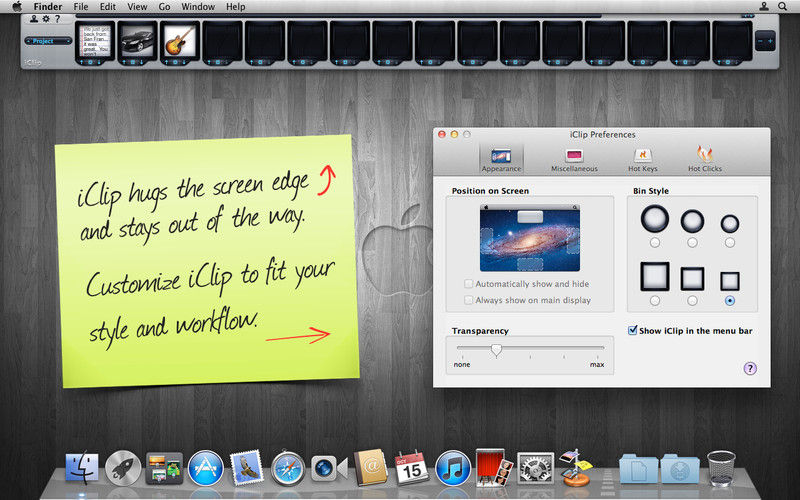Click the center square button under guitar bin
Screen dimensions: 800x500
[x=176, y=62]
